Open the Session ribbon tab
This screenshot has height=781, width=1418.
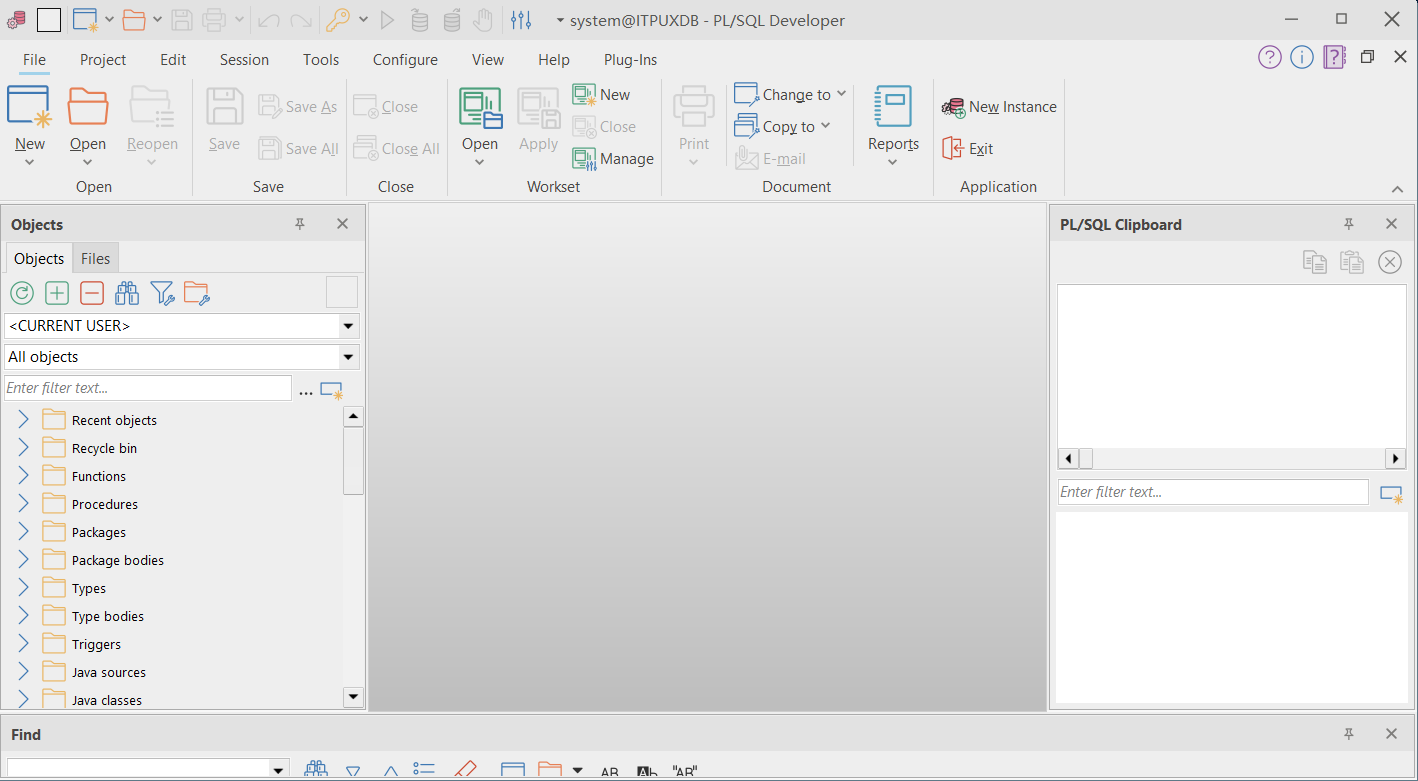(244, 60)
